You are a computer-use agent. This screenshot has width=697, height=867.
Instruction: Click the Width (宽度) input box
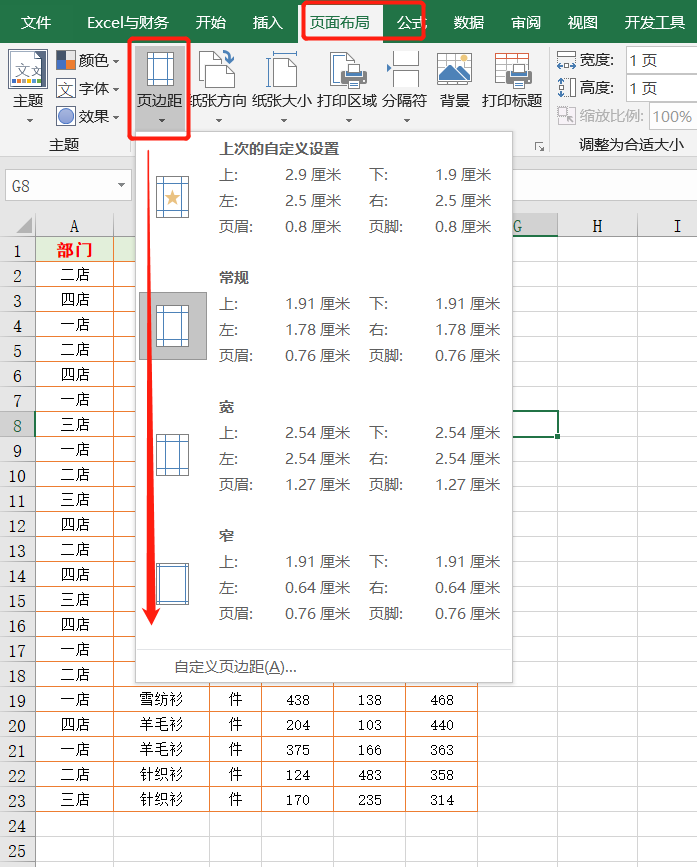660,60
